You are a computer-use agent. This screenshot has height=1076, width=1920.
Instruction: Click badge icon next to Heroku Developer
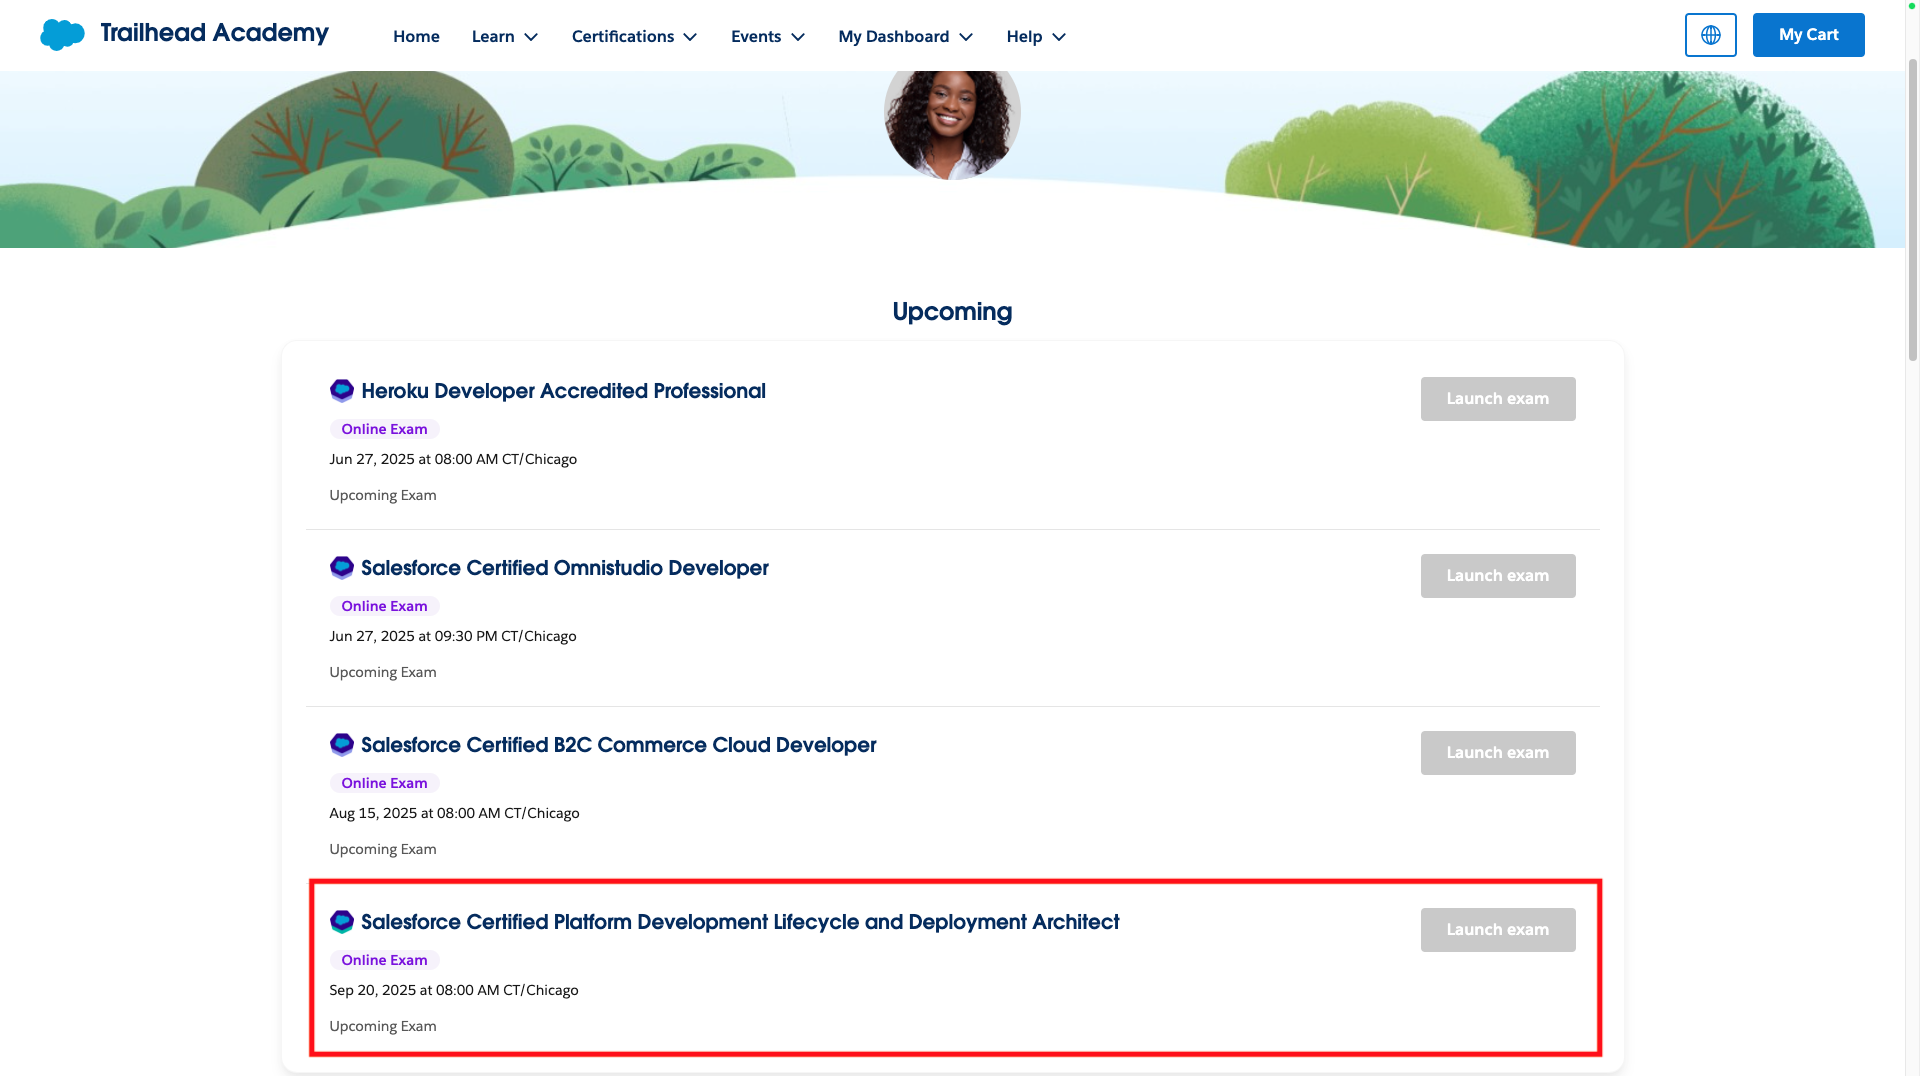coord(342,391)
